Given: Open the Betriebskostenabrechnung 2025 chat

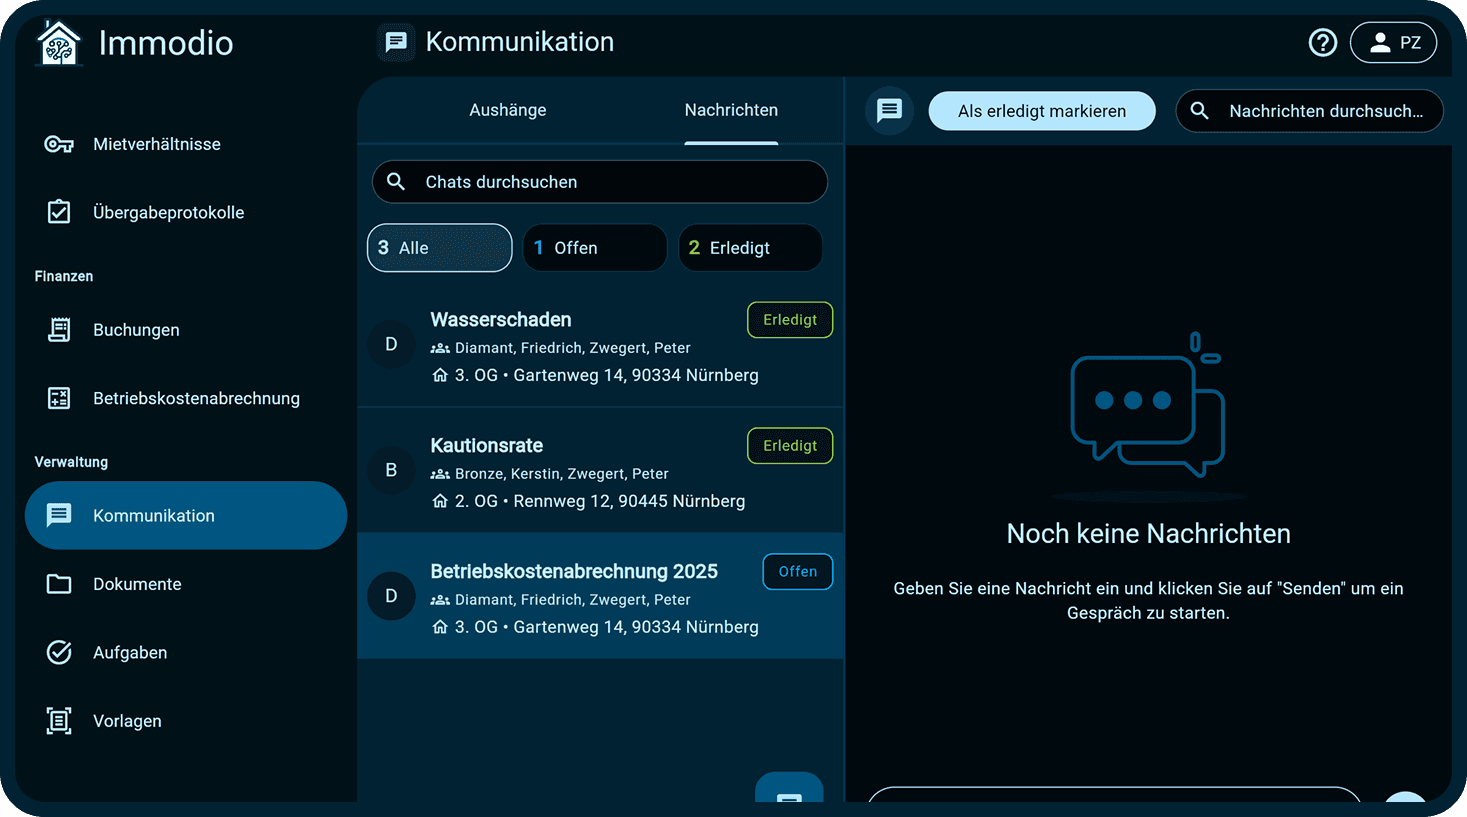Looking at the screenshot, I should 600,596.
